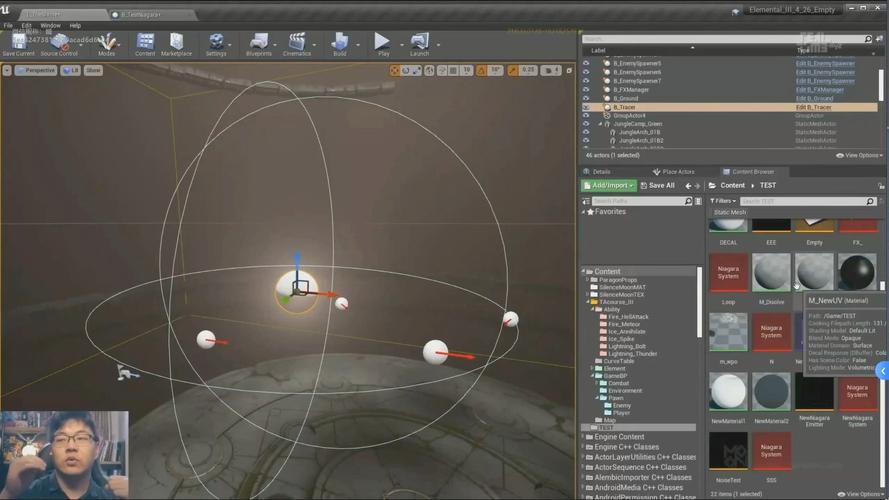Open the Filters dropdown in Content Browser
The height and width of the screenshot is (500, 889).
722,201
